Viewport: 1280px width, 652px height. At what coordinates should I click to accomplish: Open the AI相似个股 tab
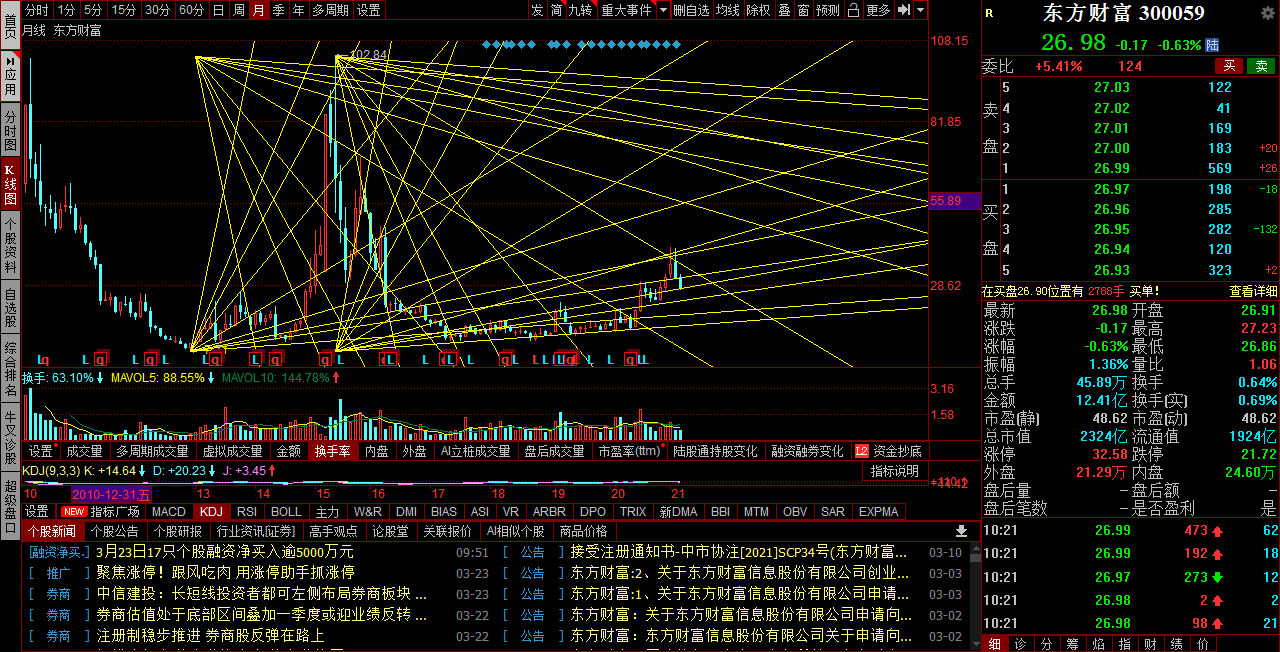pyautogui.click(x=515, y=531)
